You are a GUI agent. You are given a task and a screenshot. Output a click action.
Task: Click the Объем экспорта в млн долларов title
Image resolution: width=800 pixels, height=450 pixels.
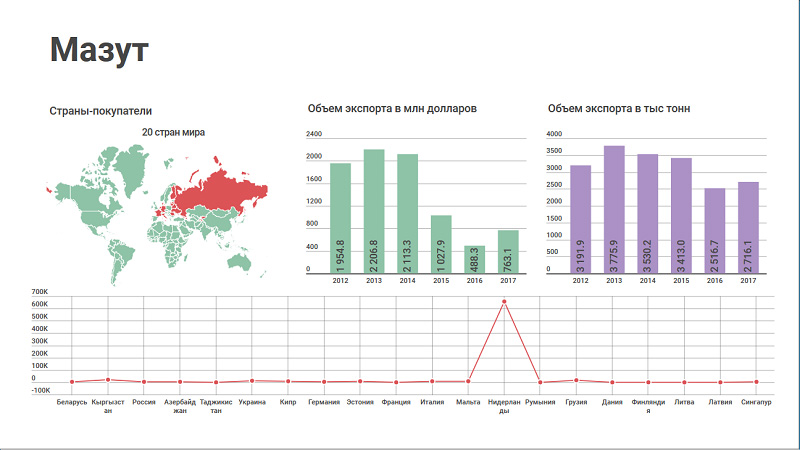pyautogui.click(x=392, y=108)
